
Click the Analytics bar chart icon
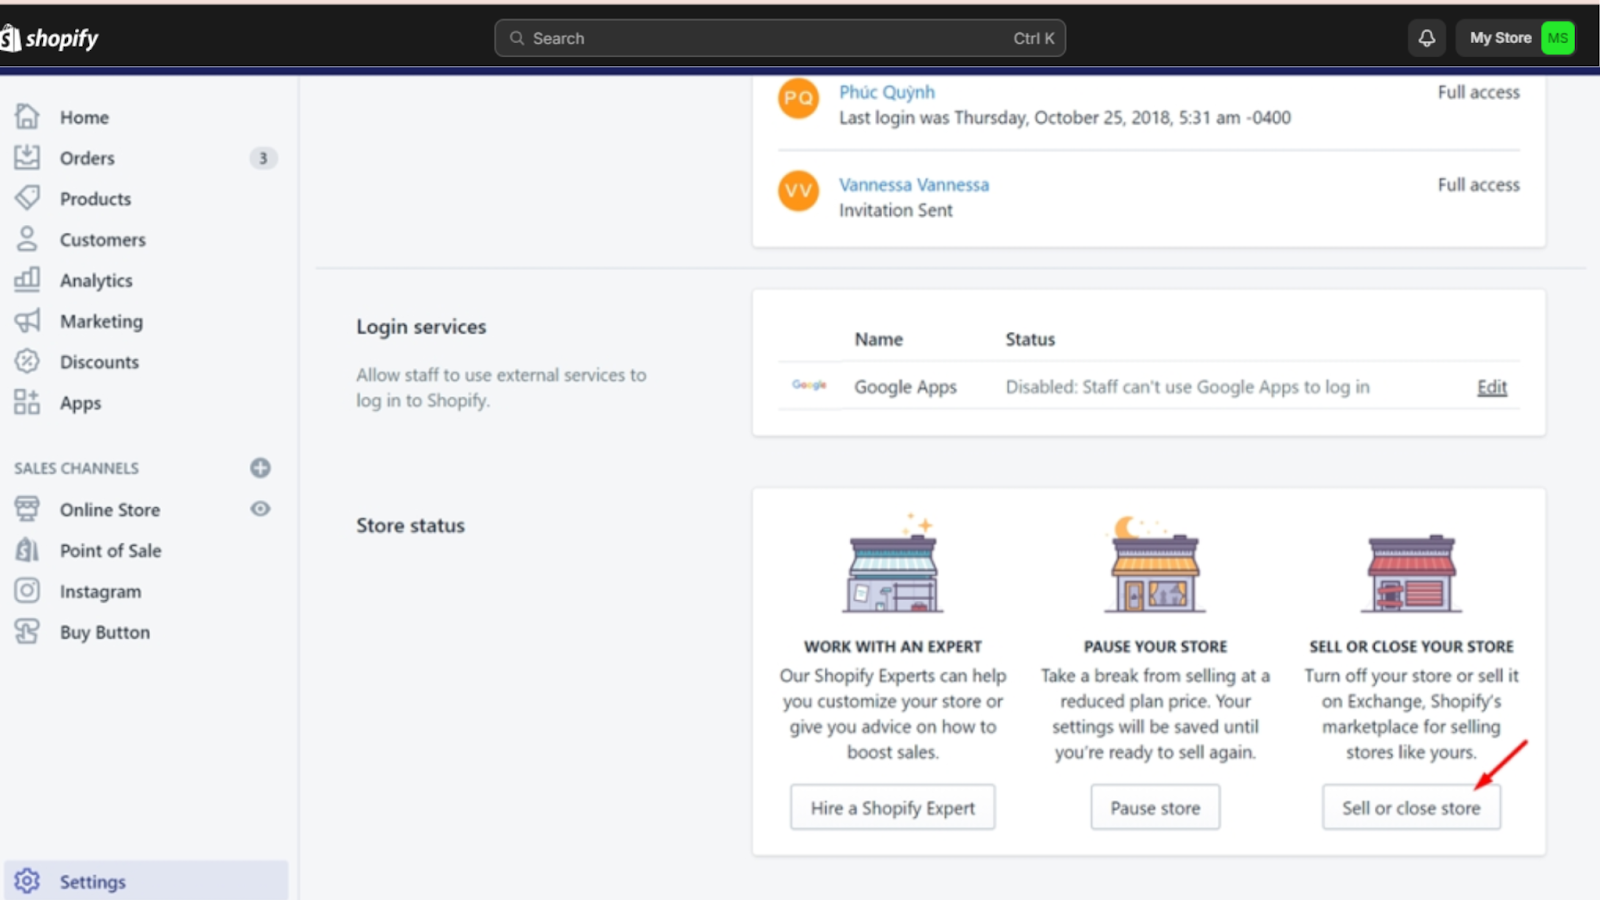27,279
